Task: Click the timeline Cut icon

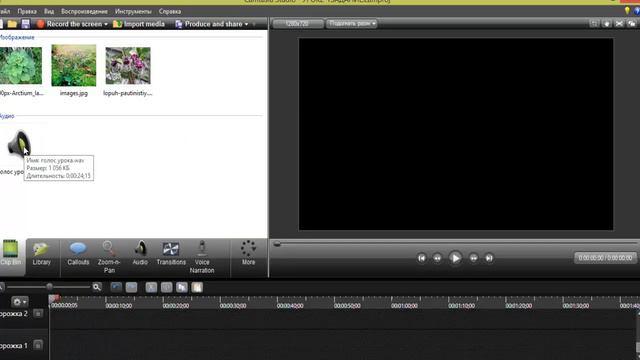Action: [151, 287]
